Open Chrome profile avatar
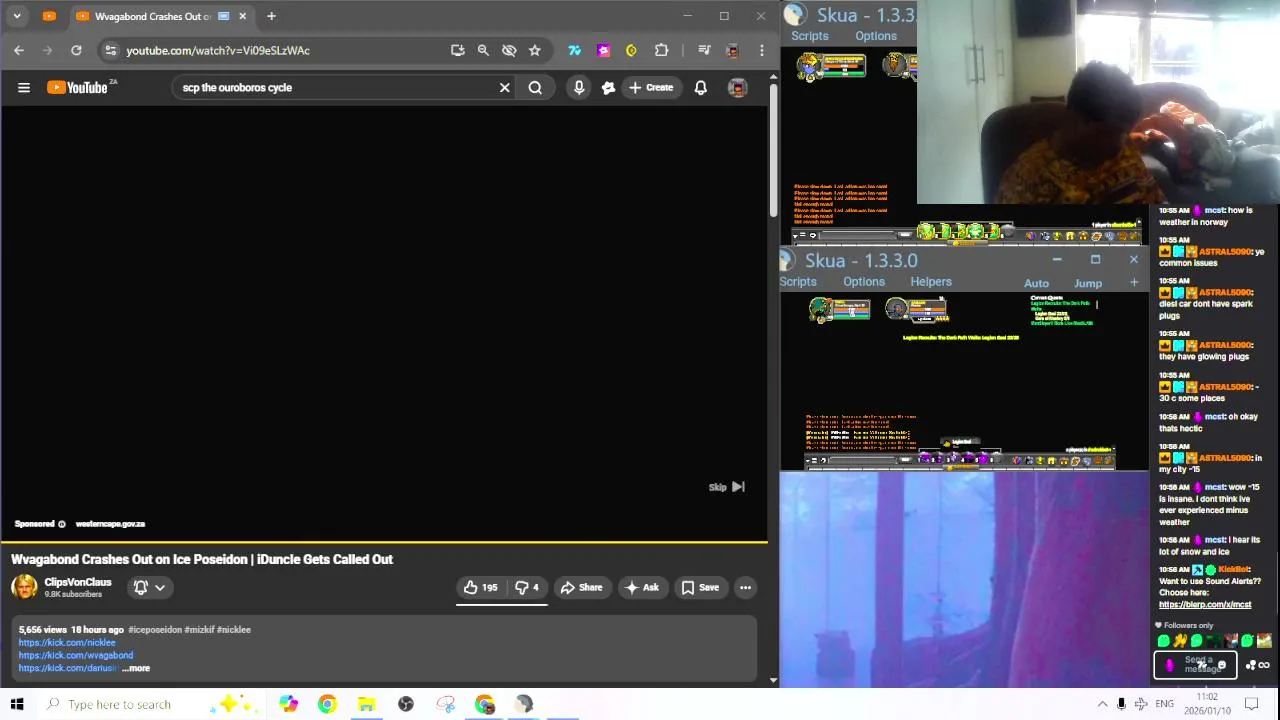Viewport: 1280px width, 720px height. (733, 50)
